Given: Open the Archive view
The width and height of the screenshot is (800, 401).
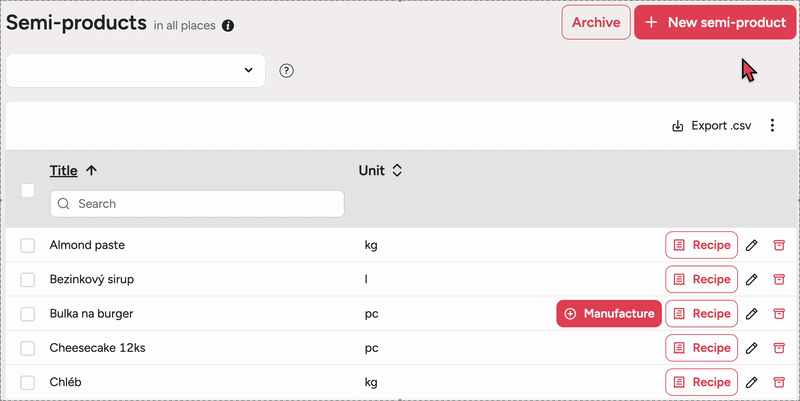Looking at the screenshot, I should 596,22.
